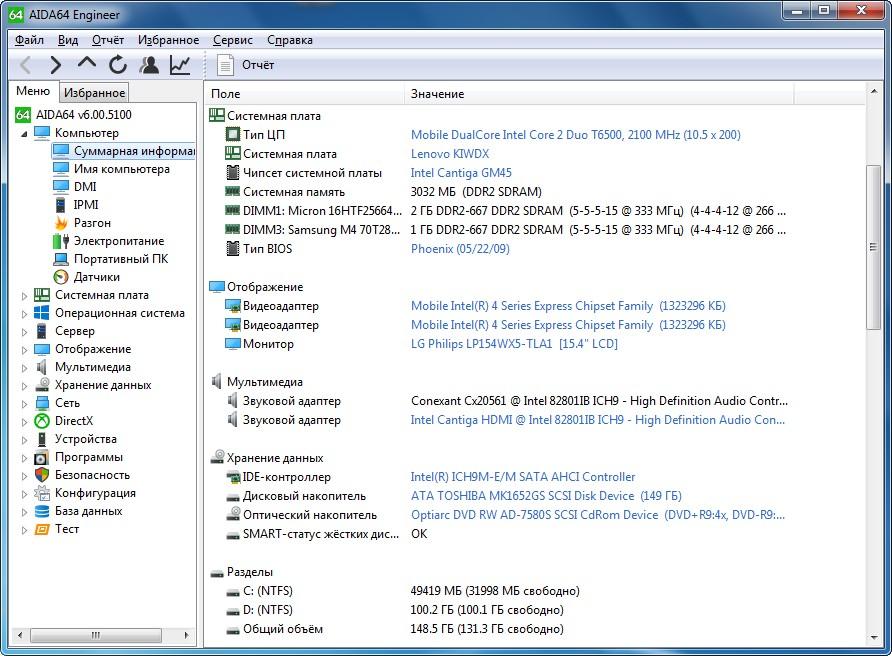This screenshot has height=656, width=892.
Task: Open the Вид menu
Action: tap(68, 40)
